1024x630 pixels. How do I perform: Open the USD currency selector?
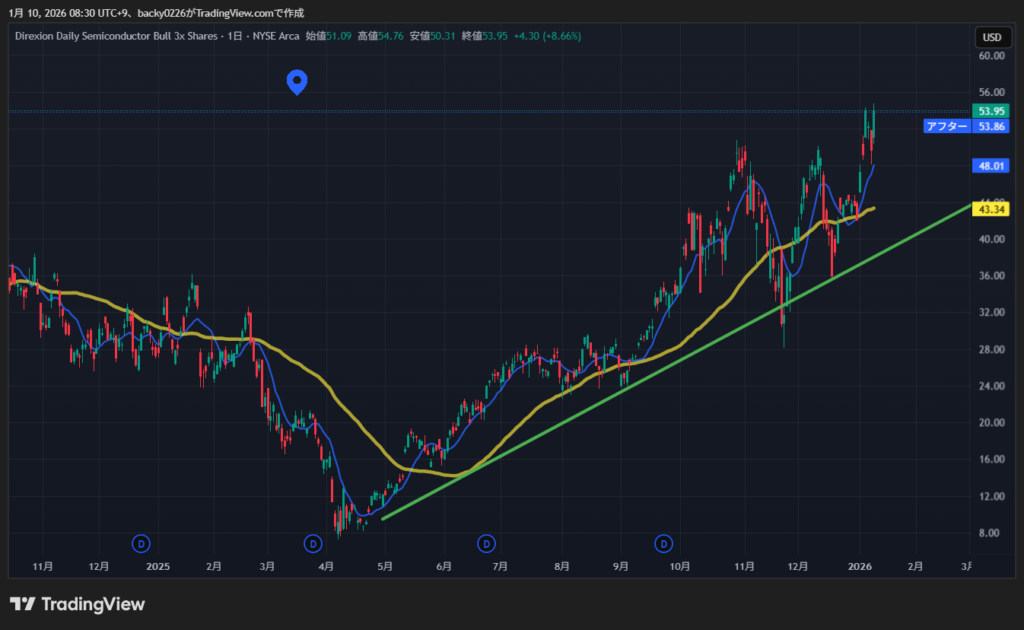click(x=991, y=37)
